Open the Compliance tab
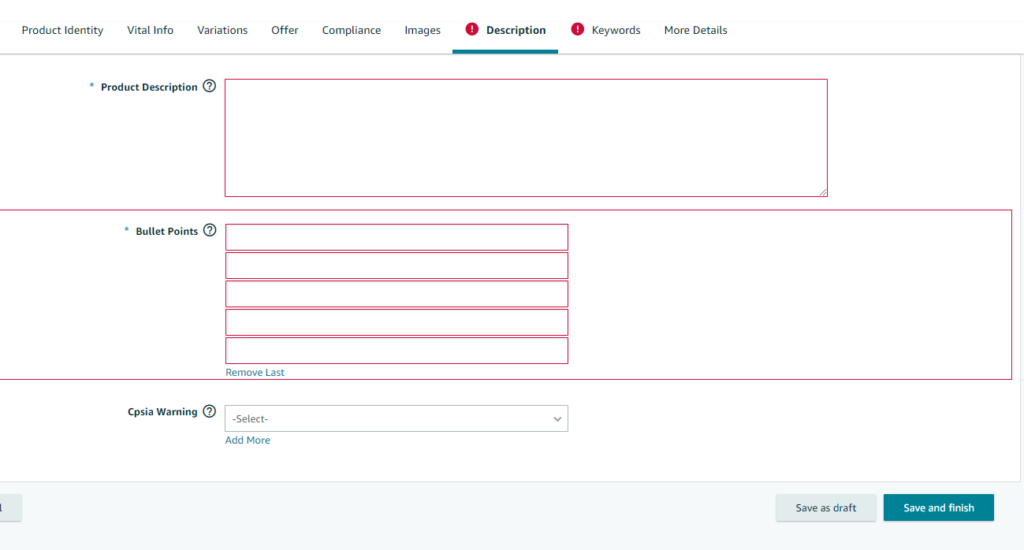This screenshot has width=1024, height=550. pos(351,30)
